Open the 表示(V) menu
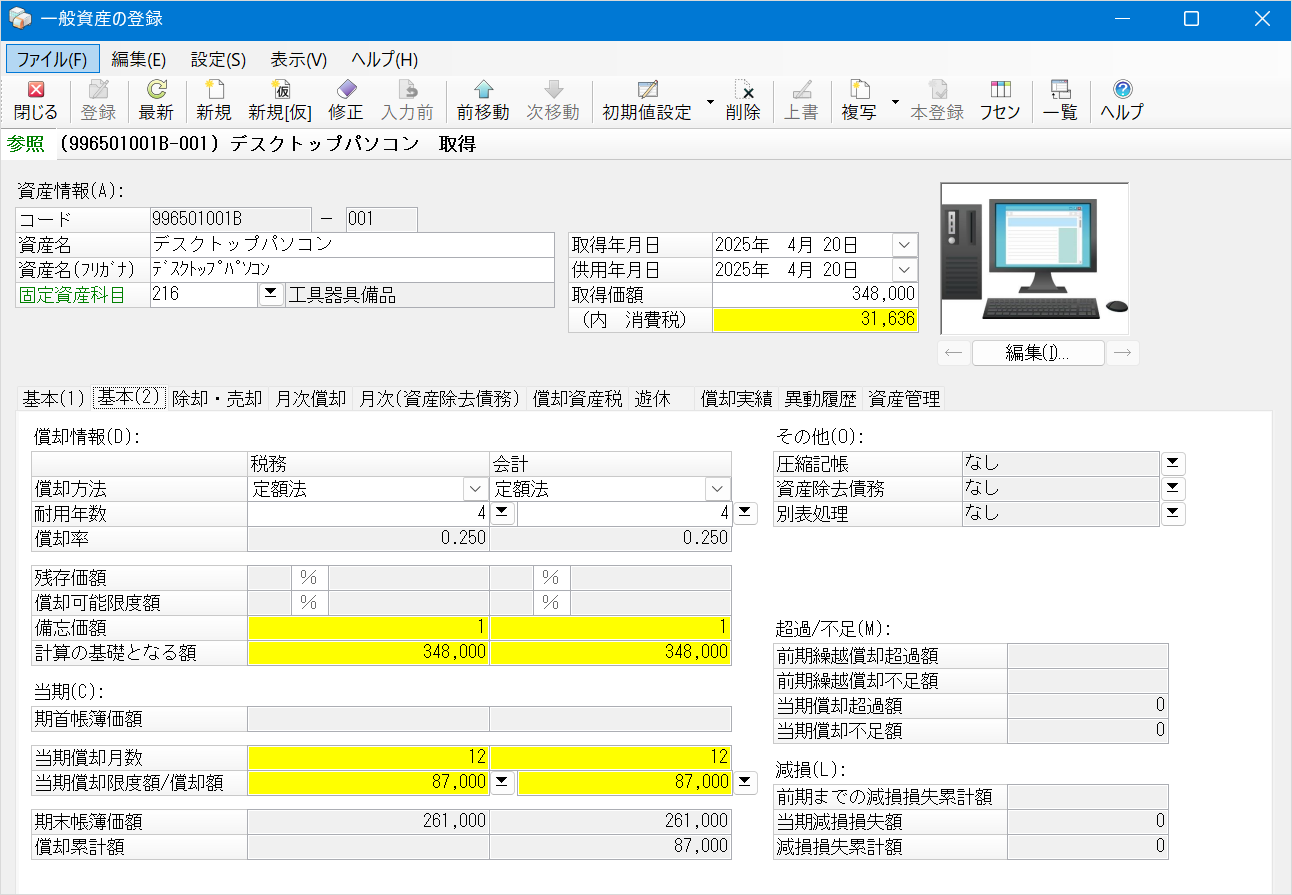The width and height of the screenshot is (1292, 895). tap(299, 59)
